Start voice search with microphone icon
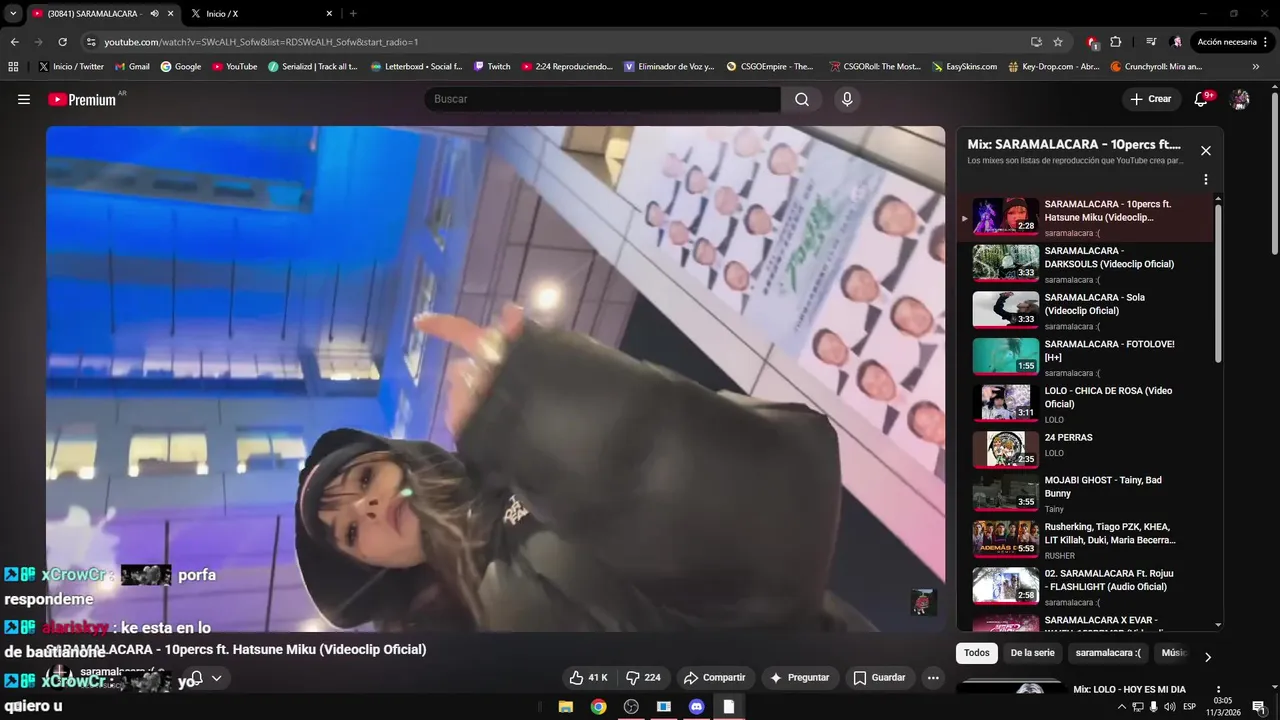 click(x=847, y=99)
